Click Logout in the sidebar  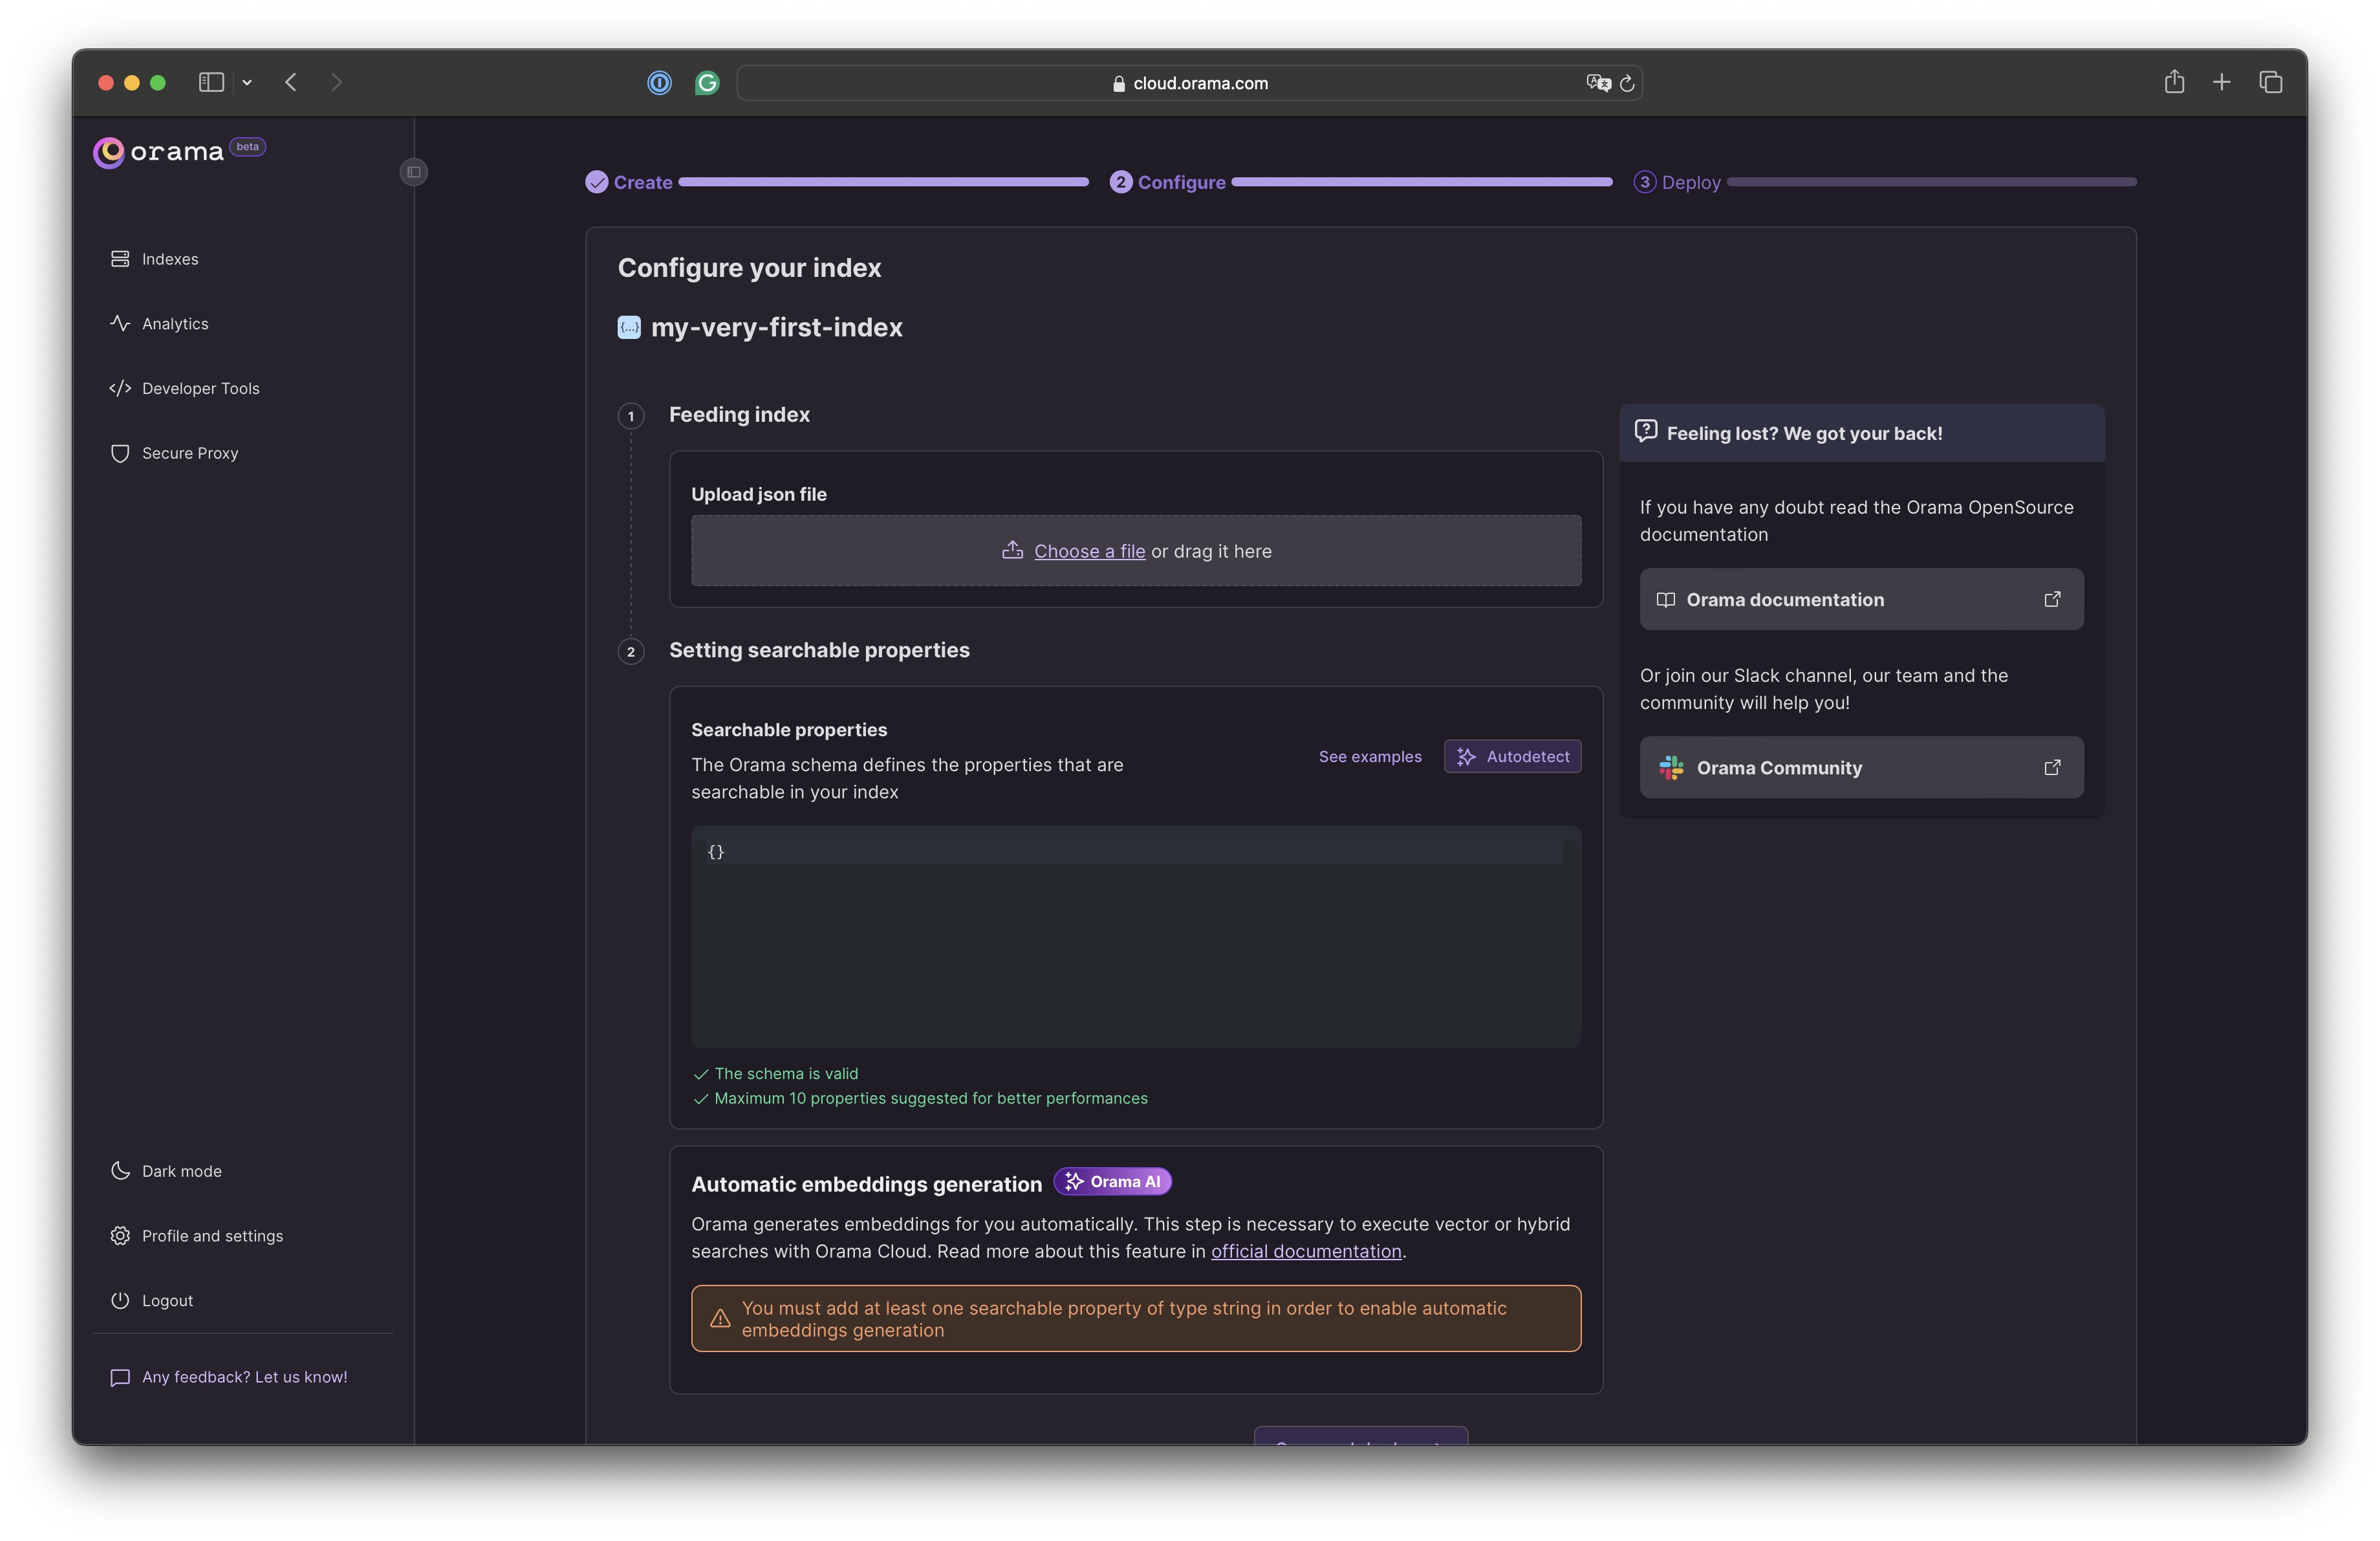coord(151,1300)
